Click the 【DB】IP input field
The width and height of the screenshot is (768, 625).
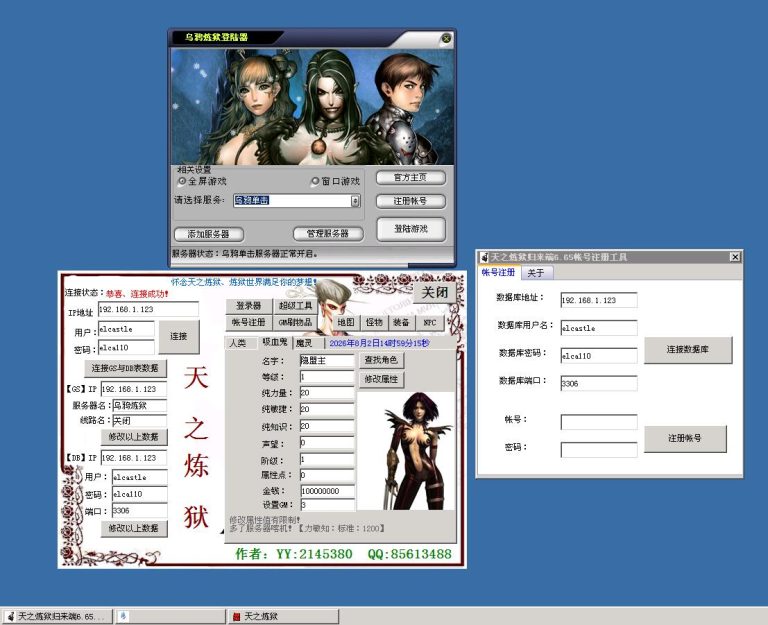pos(134,458)
